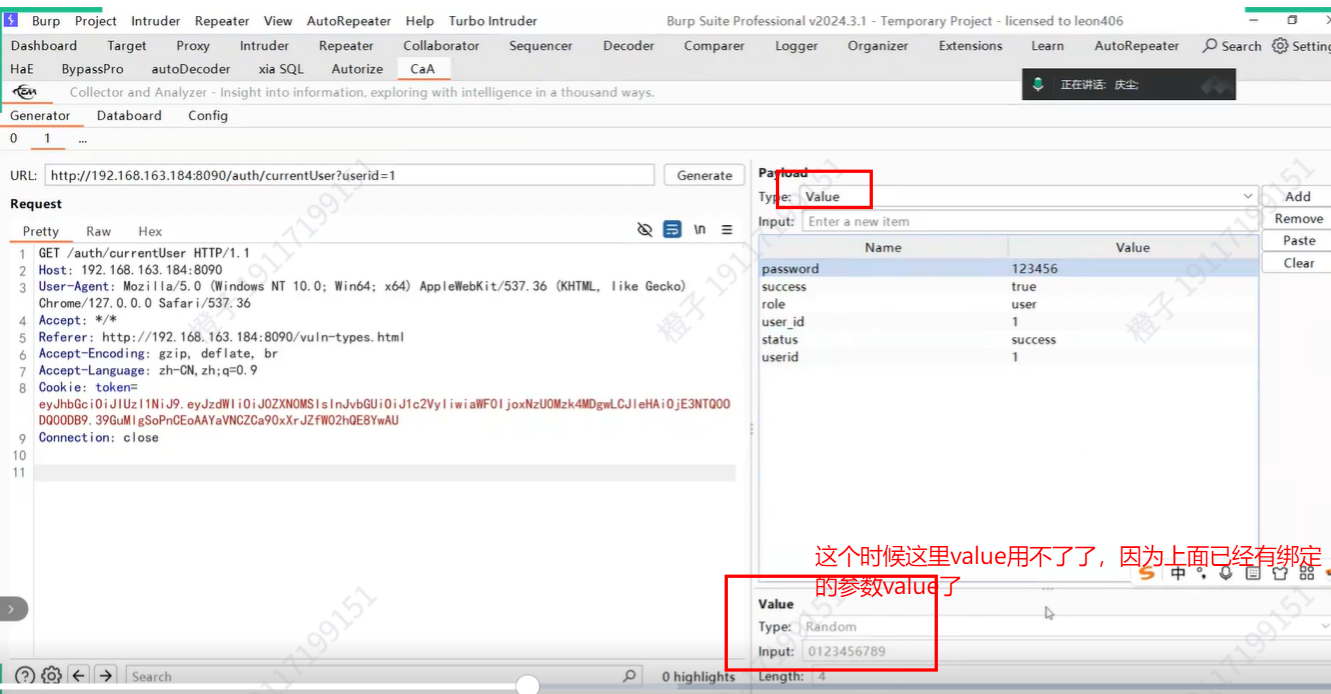Screen dimensions: 1331x694
Task: Click the Paste payload button
Action: point(1298,241)
